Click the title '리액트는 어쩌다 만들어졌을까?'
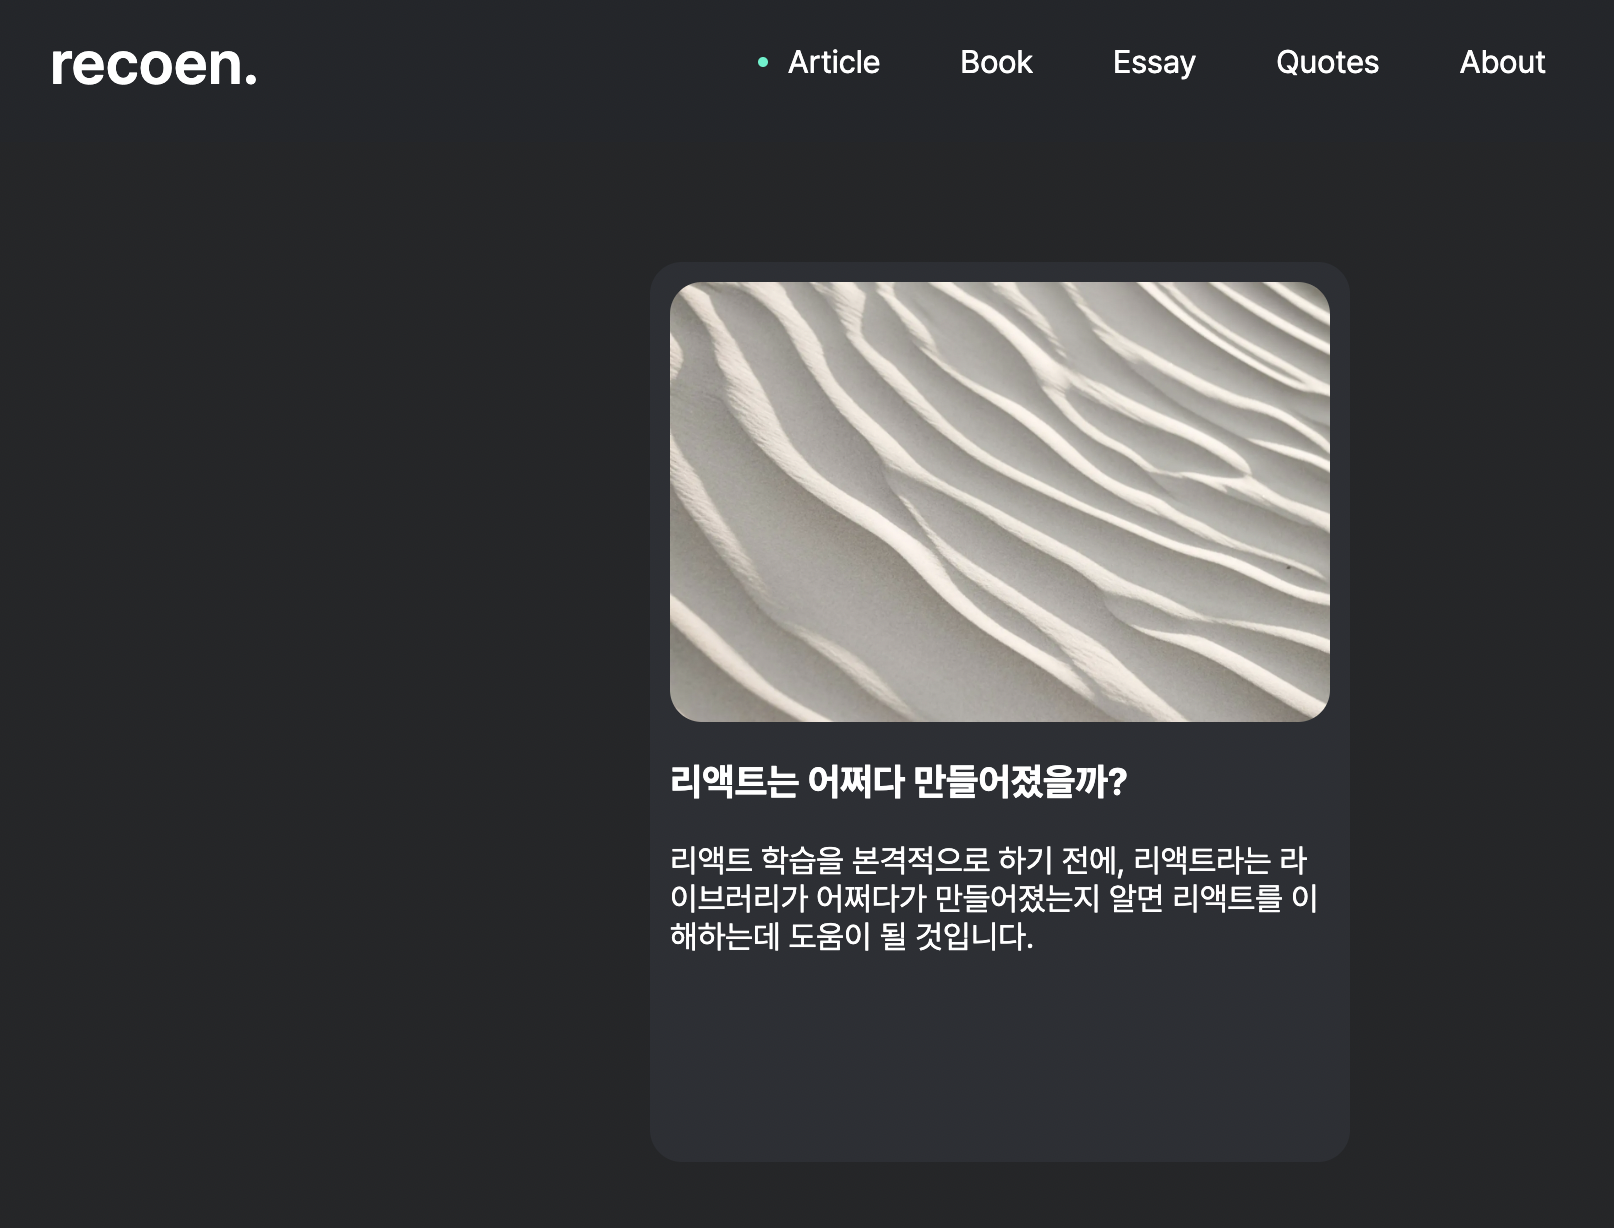This screenshot has height=1228, width=1614. (x=898, y=781)
